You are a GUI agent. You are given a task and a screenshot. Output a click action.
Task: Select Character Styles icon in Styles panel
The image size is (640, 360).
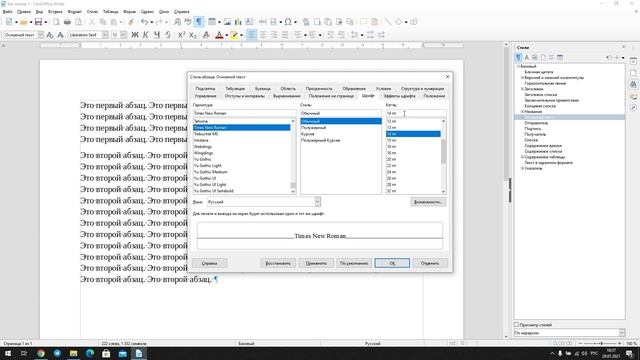click(x=527, y=58)
